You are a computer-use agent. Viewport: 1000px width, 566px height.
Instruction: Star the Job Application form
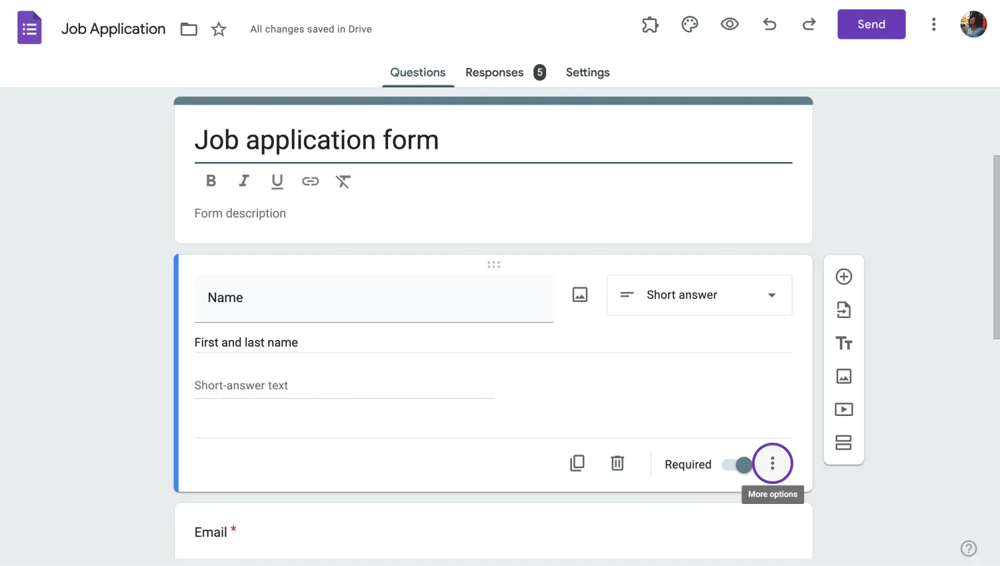tap(219, 30)
